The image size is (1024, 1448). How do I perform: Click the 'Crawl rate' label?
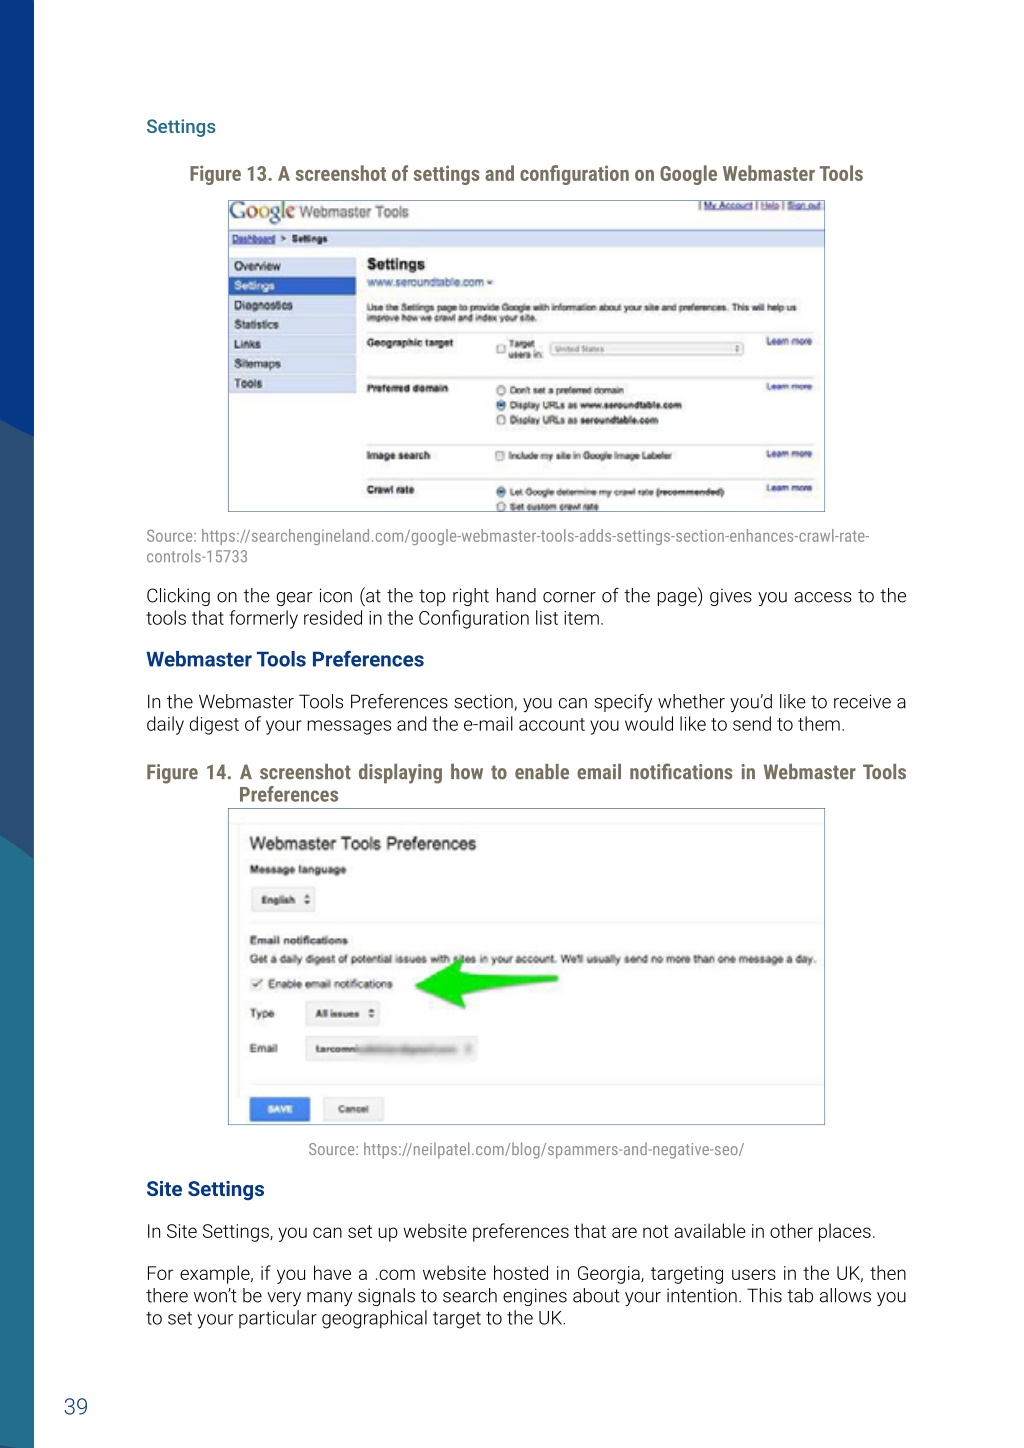point(390,490)
